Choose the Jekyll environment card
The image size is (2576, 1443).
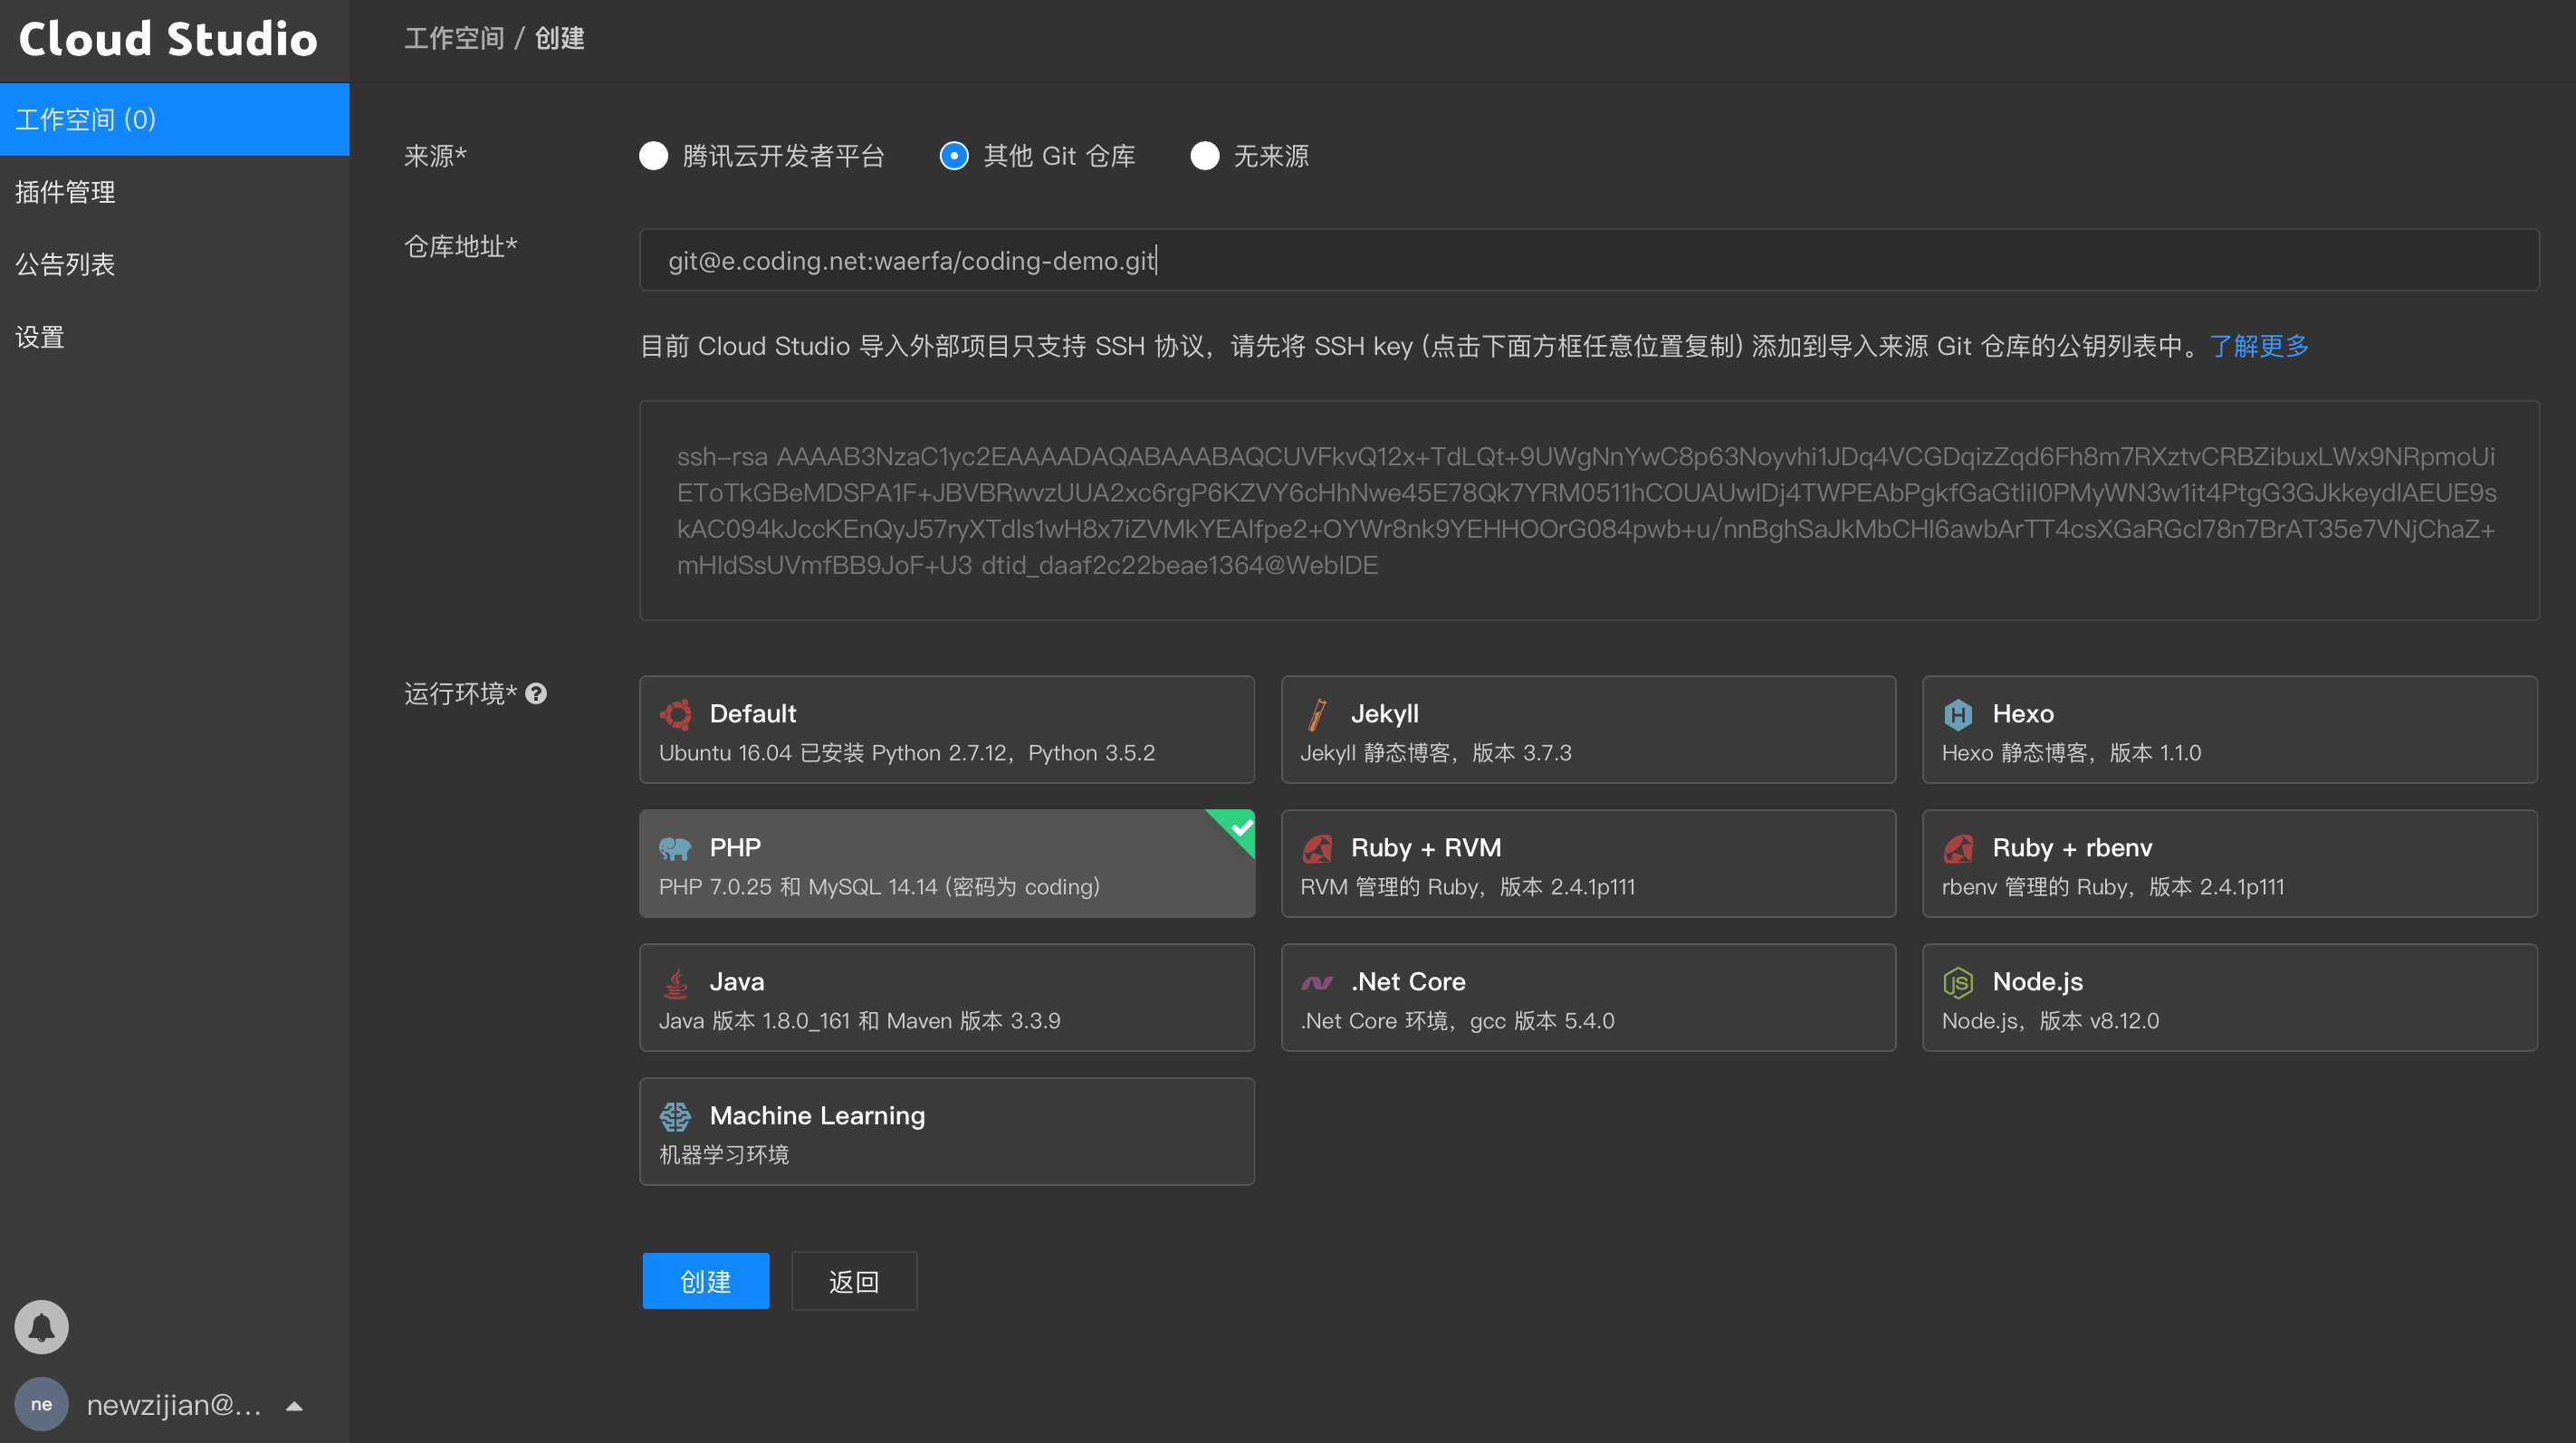click(x=1588, y=729)
